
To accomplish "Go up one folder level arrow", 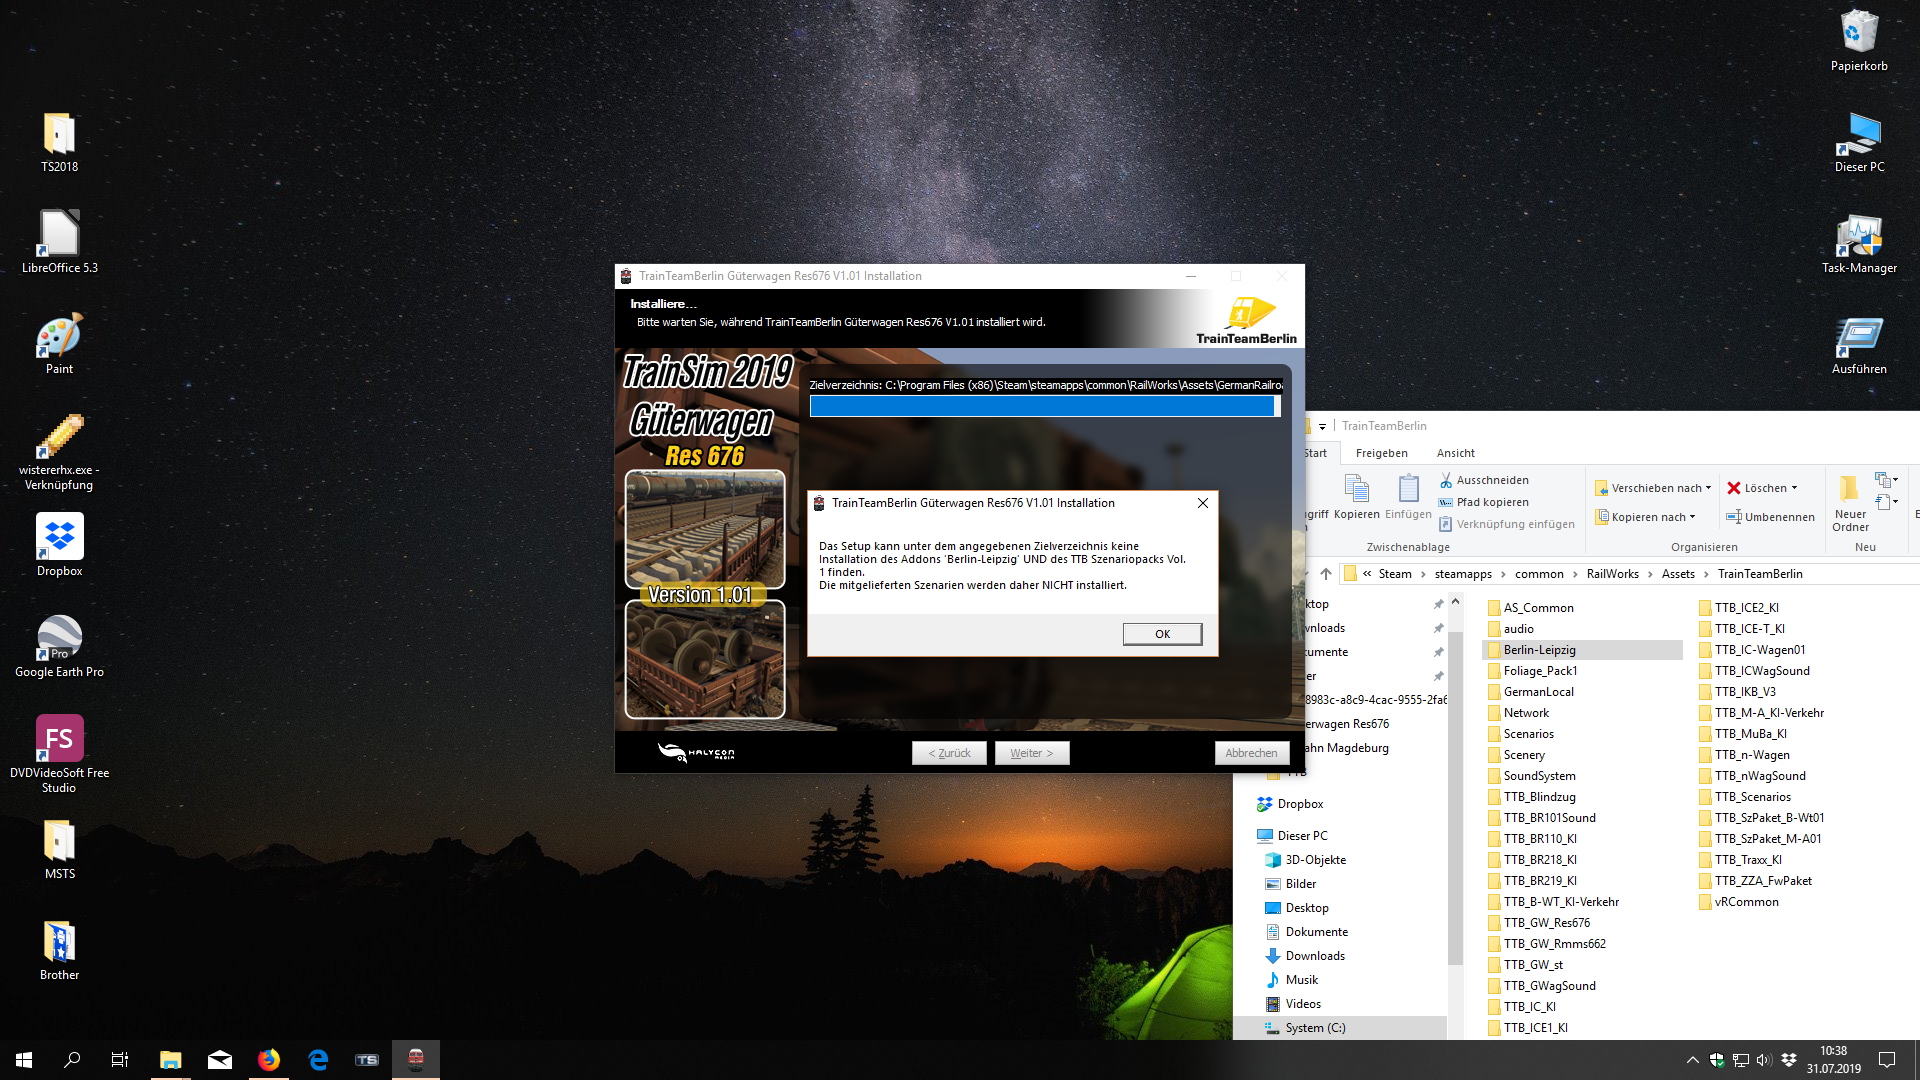I will pos(1326,574).
